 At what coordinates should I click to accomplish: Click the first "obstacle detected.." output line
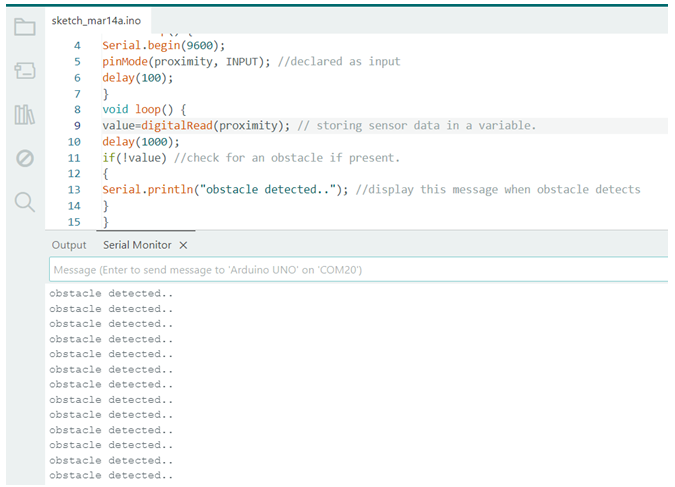(x=111, y=294)
